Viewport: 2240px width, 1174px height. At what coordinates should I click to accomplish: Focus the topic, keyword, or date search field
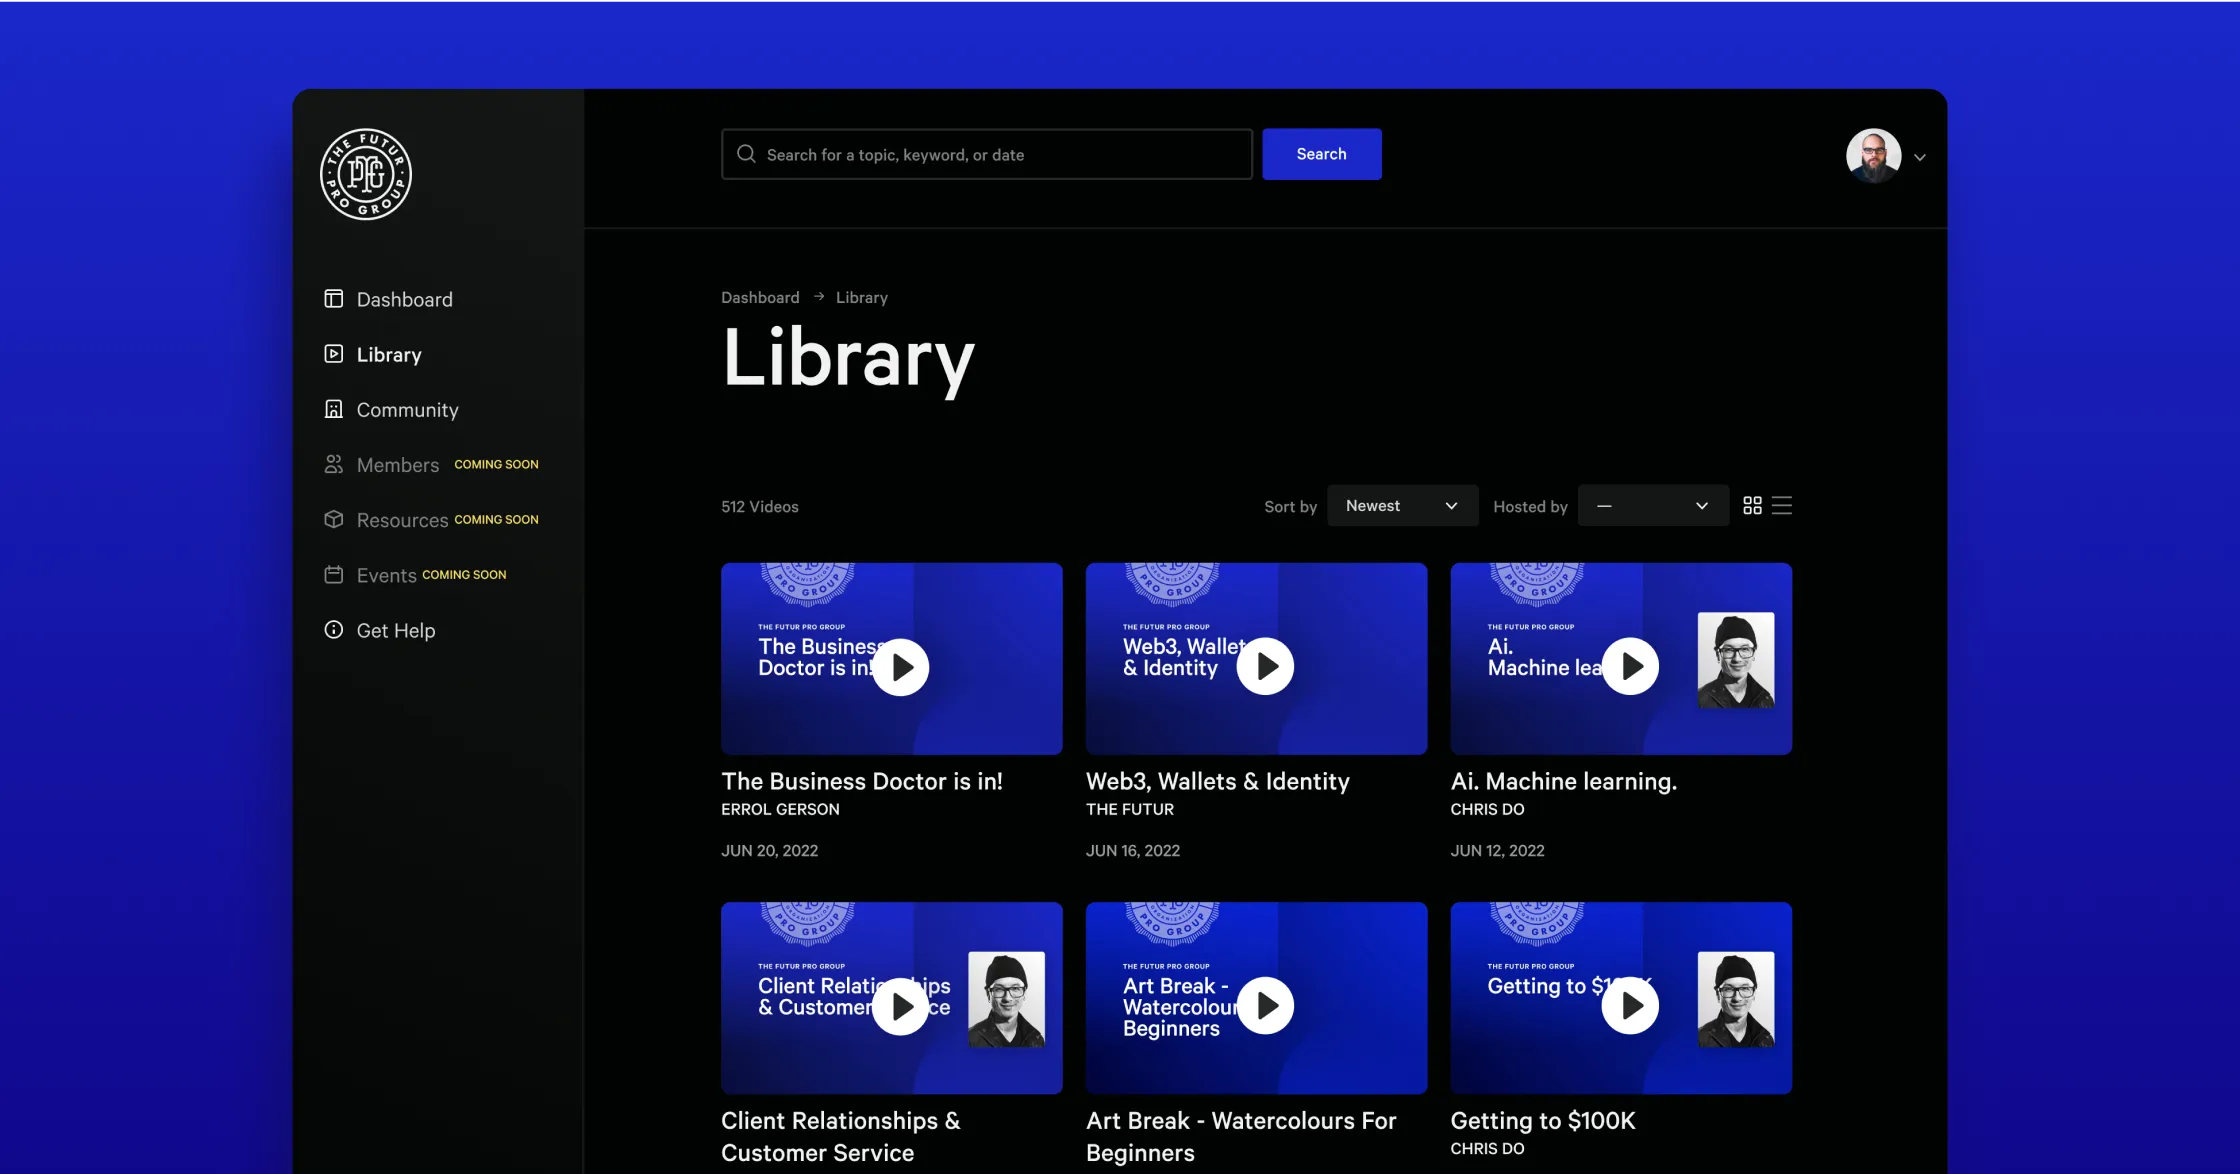pos(987,154)
